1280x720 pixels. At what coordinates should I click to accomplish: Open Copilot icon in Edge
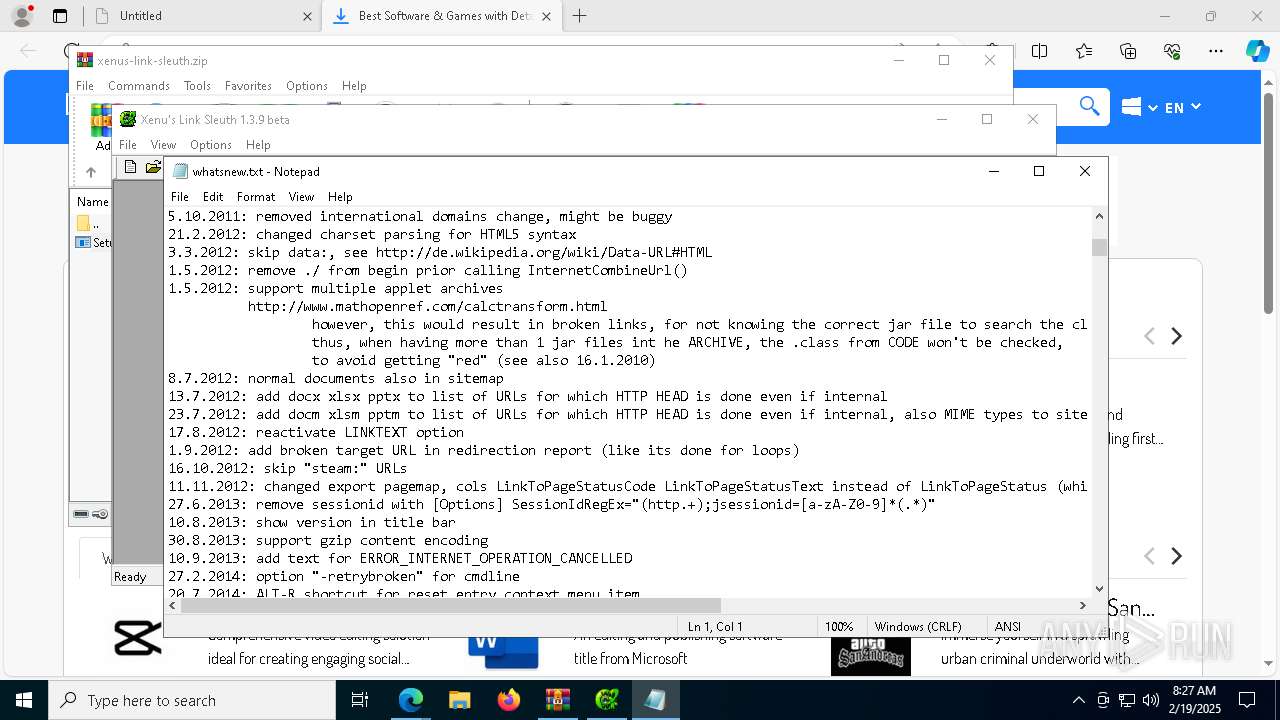pos(1257,51)
